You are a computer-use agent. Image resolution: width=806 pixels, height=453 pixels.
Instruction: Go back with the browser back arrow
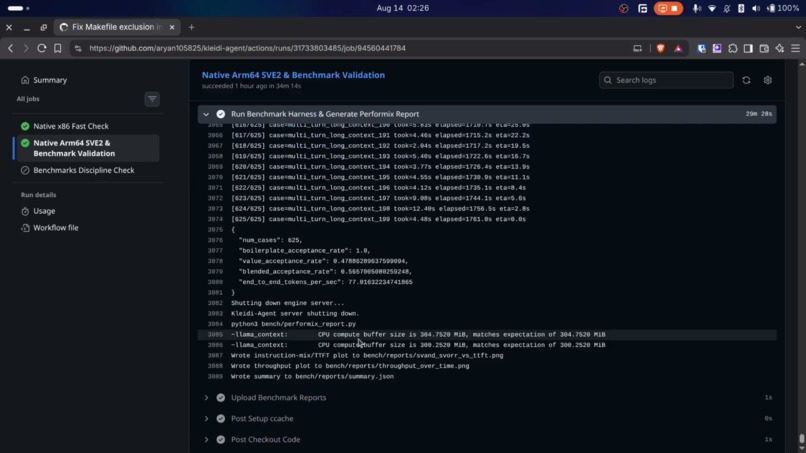pyautogui.click(x=10, y=48)
